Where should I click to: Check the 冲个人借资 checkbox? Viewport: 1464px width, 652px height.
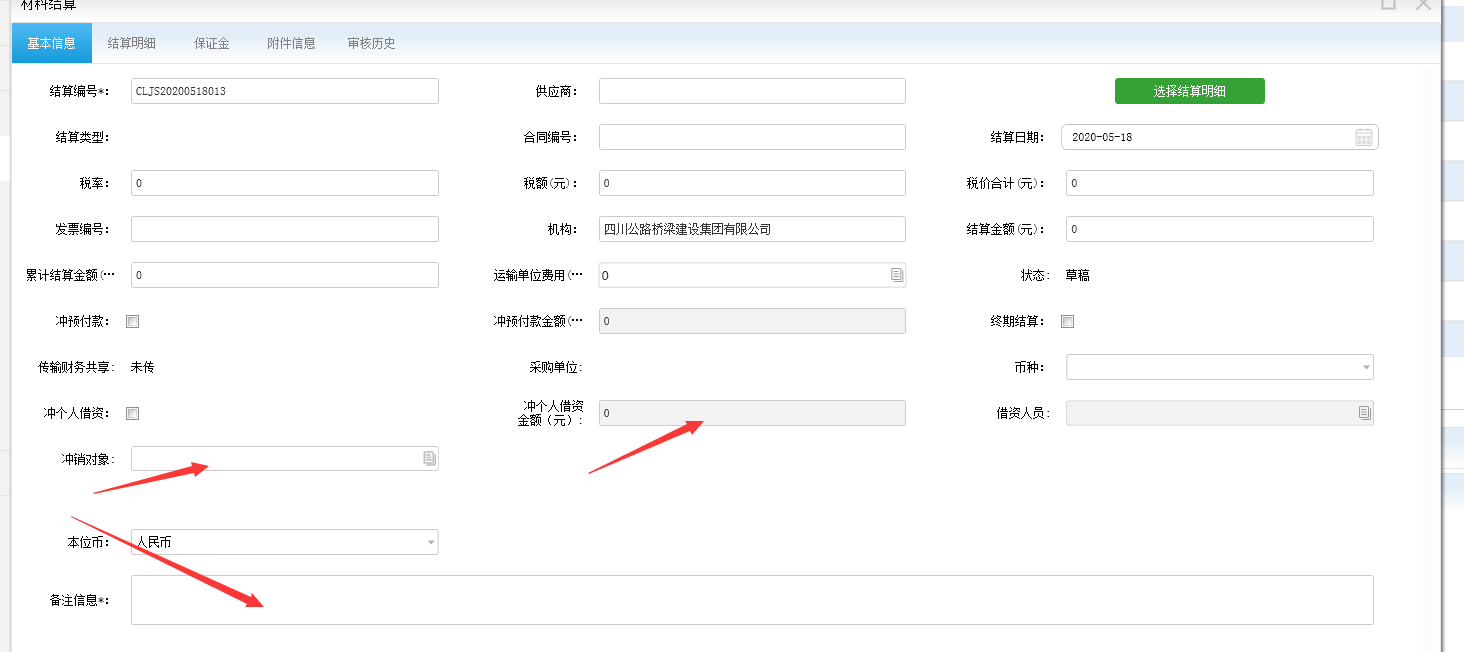click(x=133, y=414)
